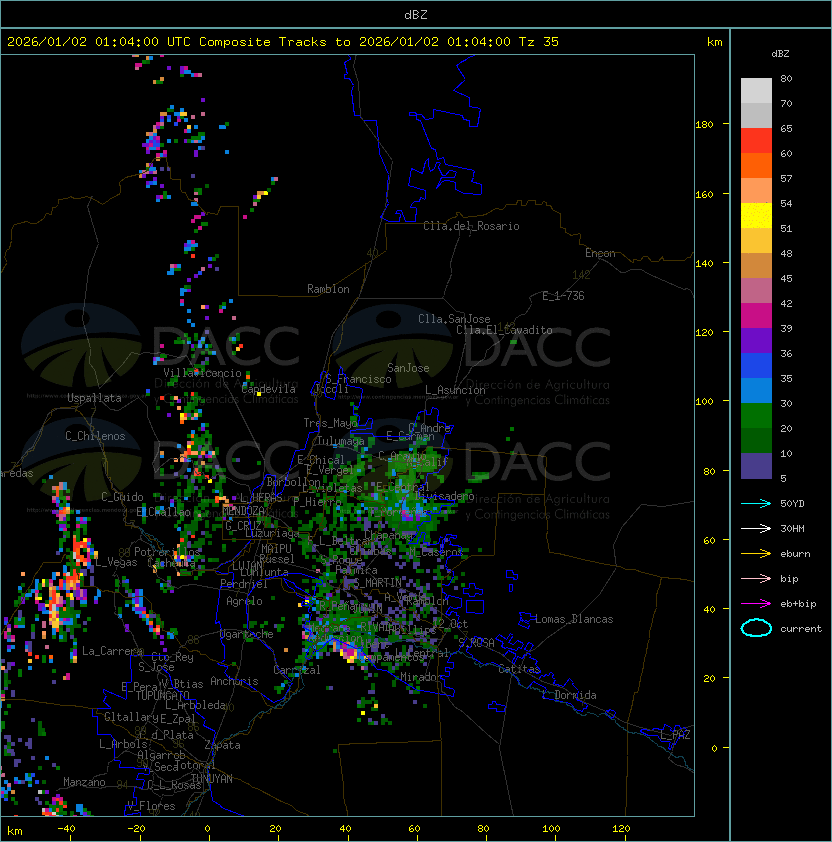Click the 'Clla.SanJose' map label
Screen dimensions: 832x842
click(x=454, y=319)
